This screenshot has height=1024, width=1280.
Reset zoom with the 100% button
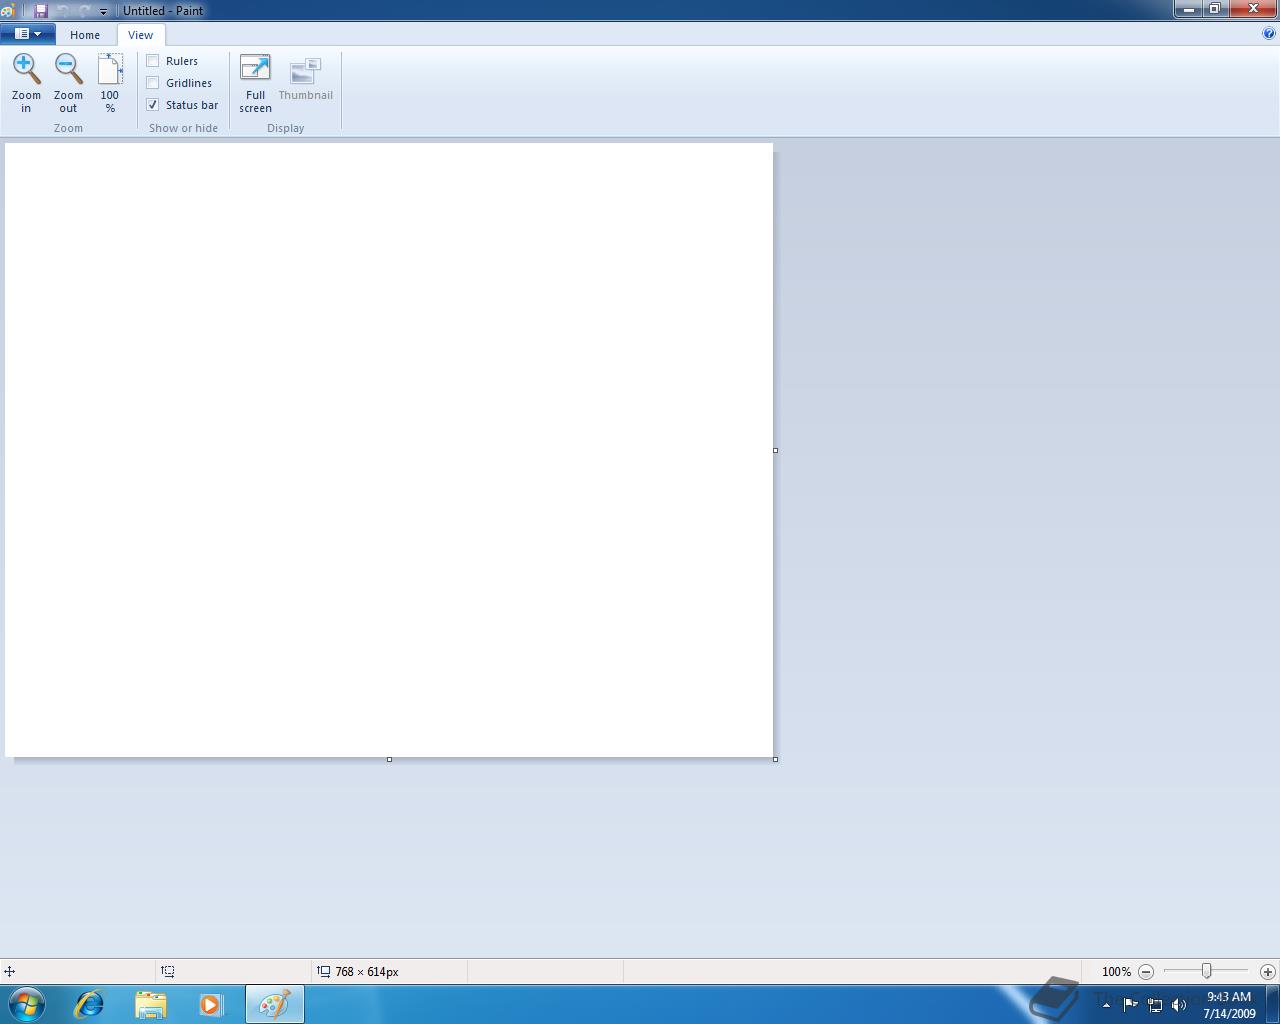tap(110, 84)
